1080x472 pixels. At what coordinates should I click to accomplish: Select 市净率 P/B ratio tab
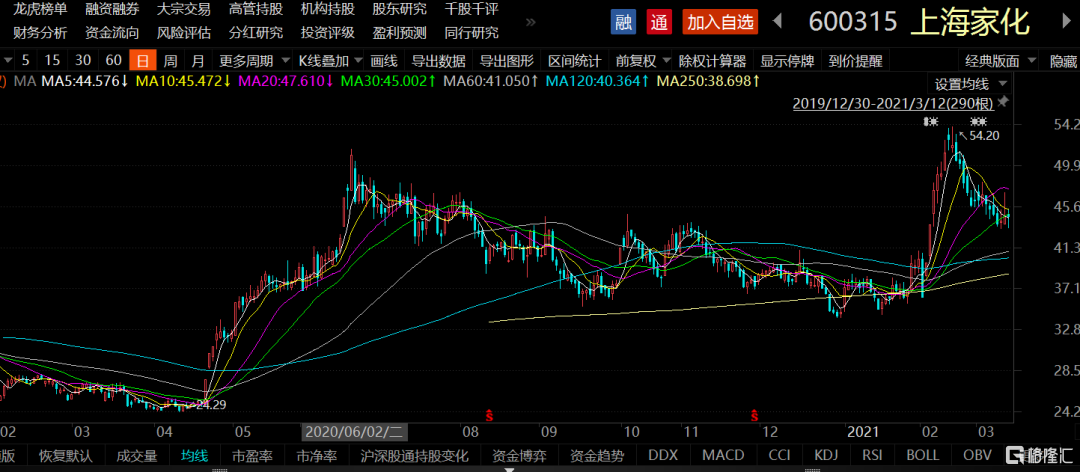pyautogui.click(x=317, y=455)
